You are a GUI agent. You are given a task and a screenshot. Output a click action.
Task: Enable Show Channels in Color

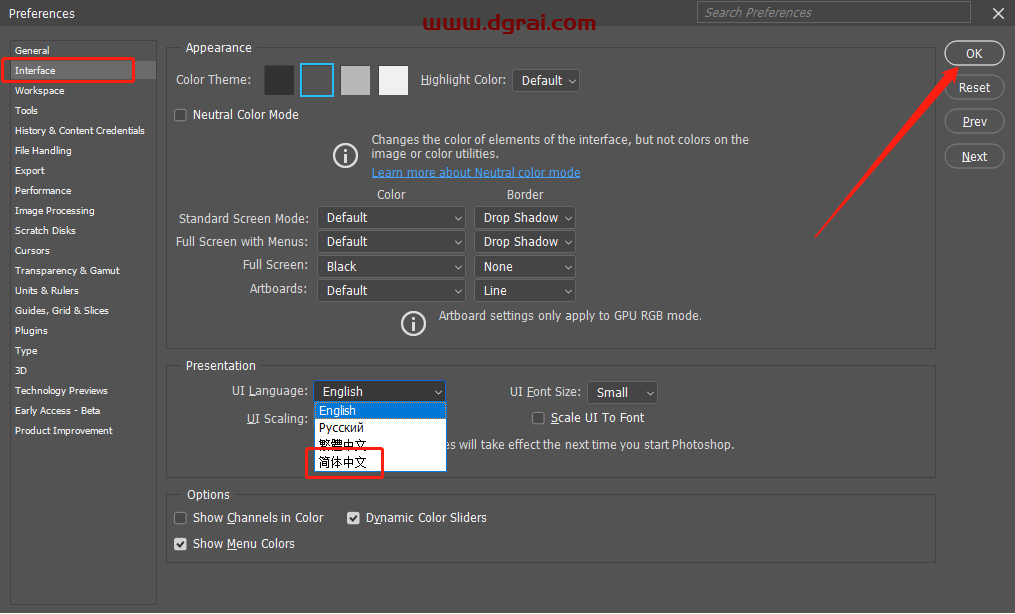[181, 518]
